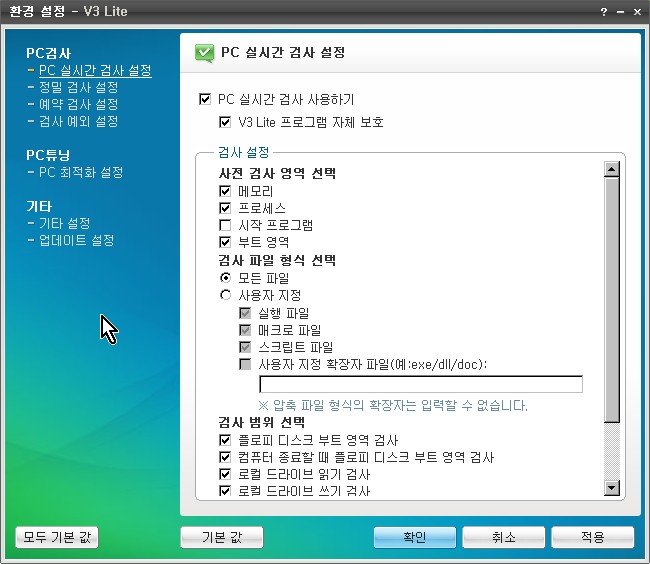
Task: Open PC 최적화 설정
Action: point(81,172)
